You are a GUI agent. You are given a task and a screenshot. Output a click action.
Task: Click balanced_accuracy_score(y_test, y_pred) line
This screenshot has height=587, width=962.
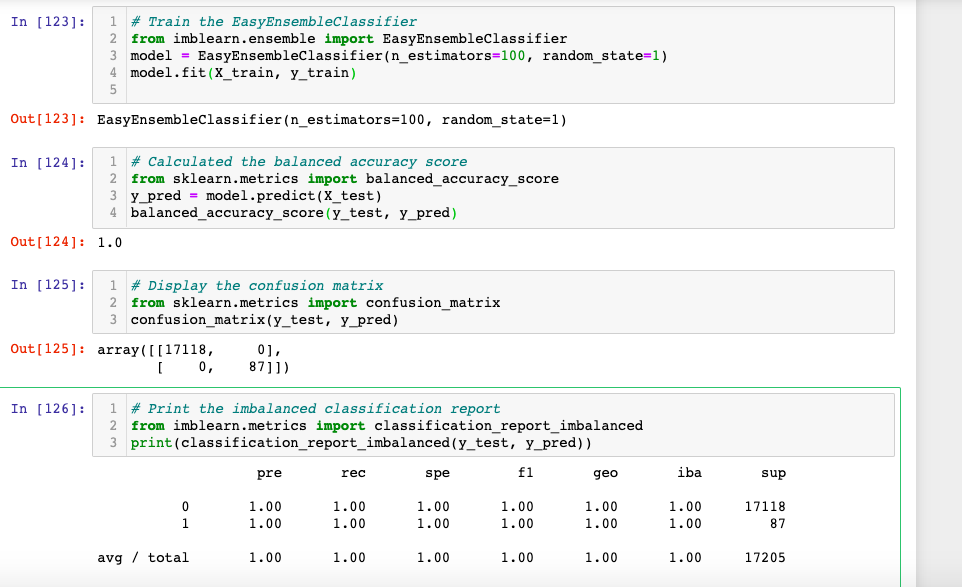tap(294, 213)
